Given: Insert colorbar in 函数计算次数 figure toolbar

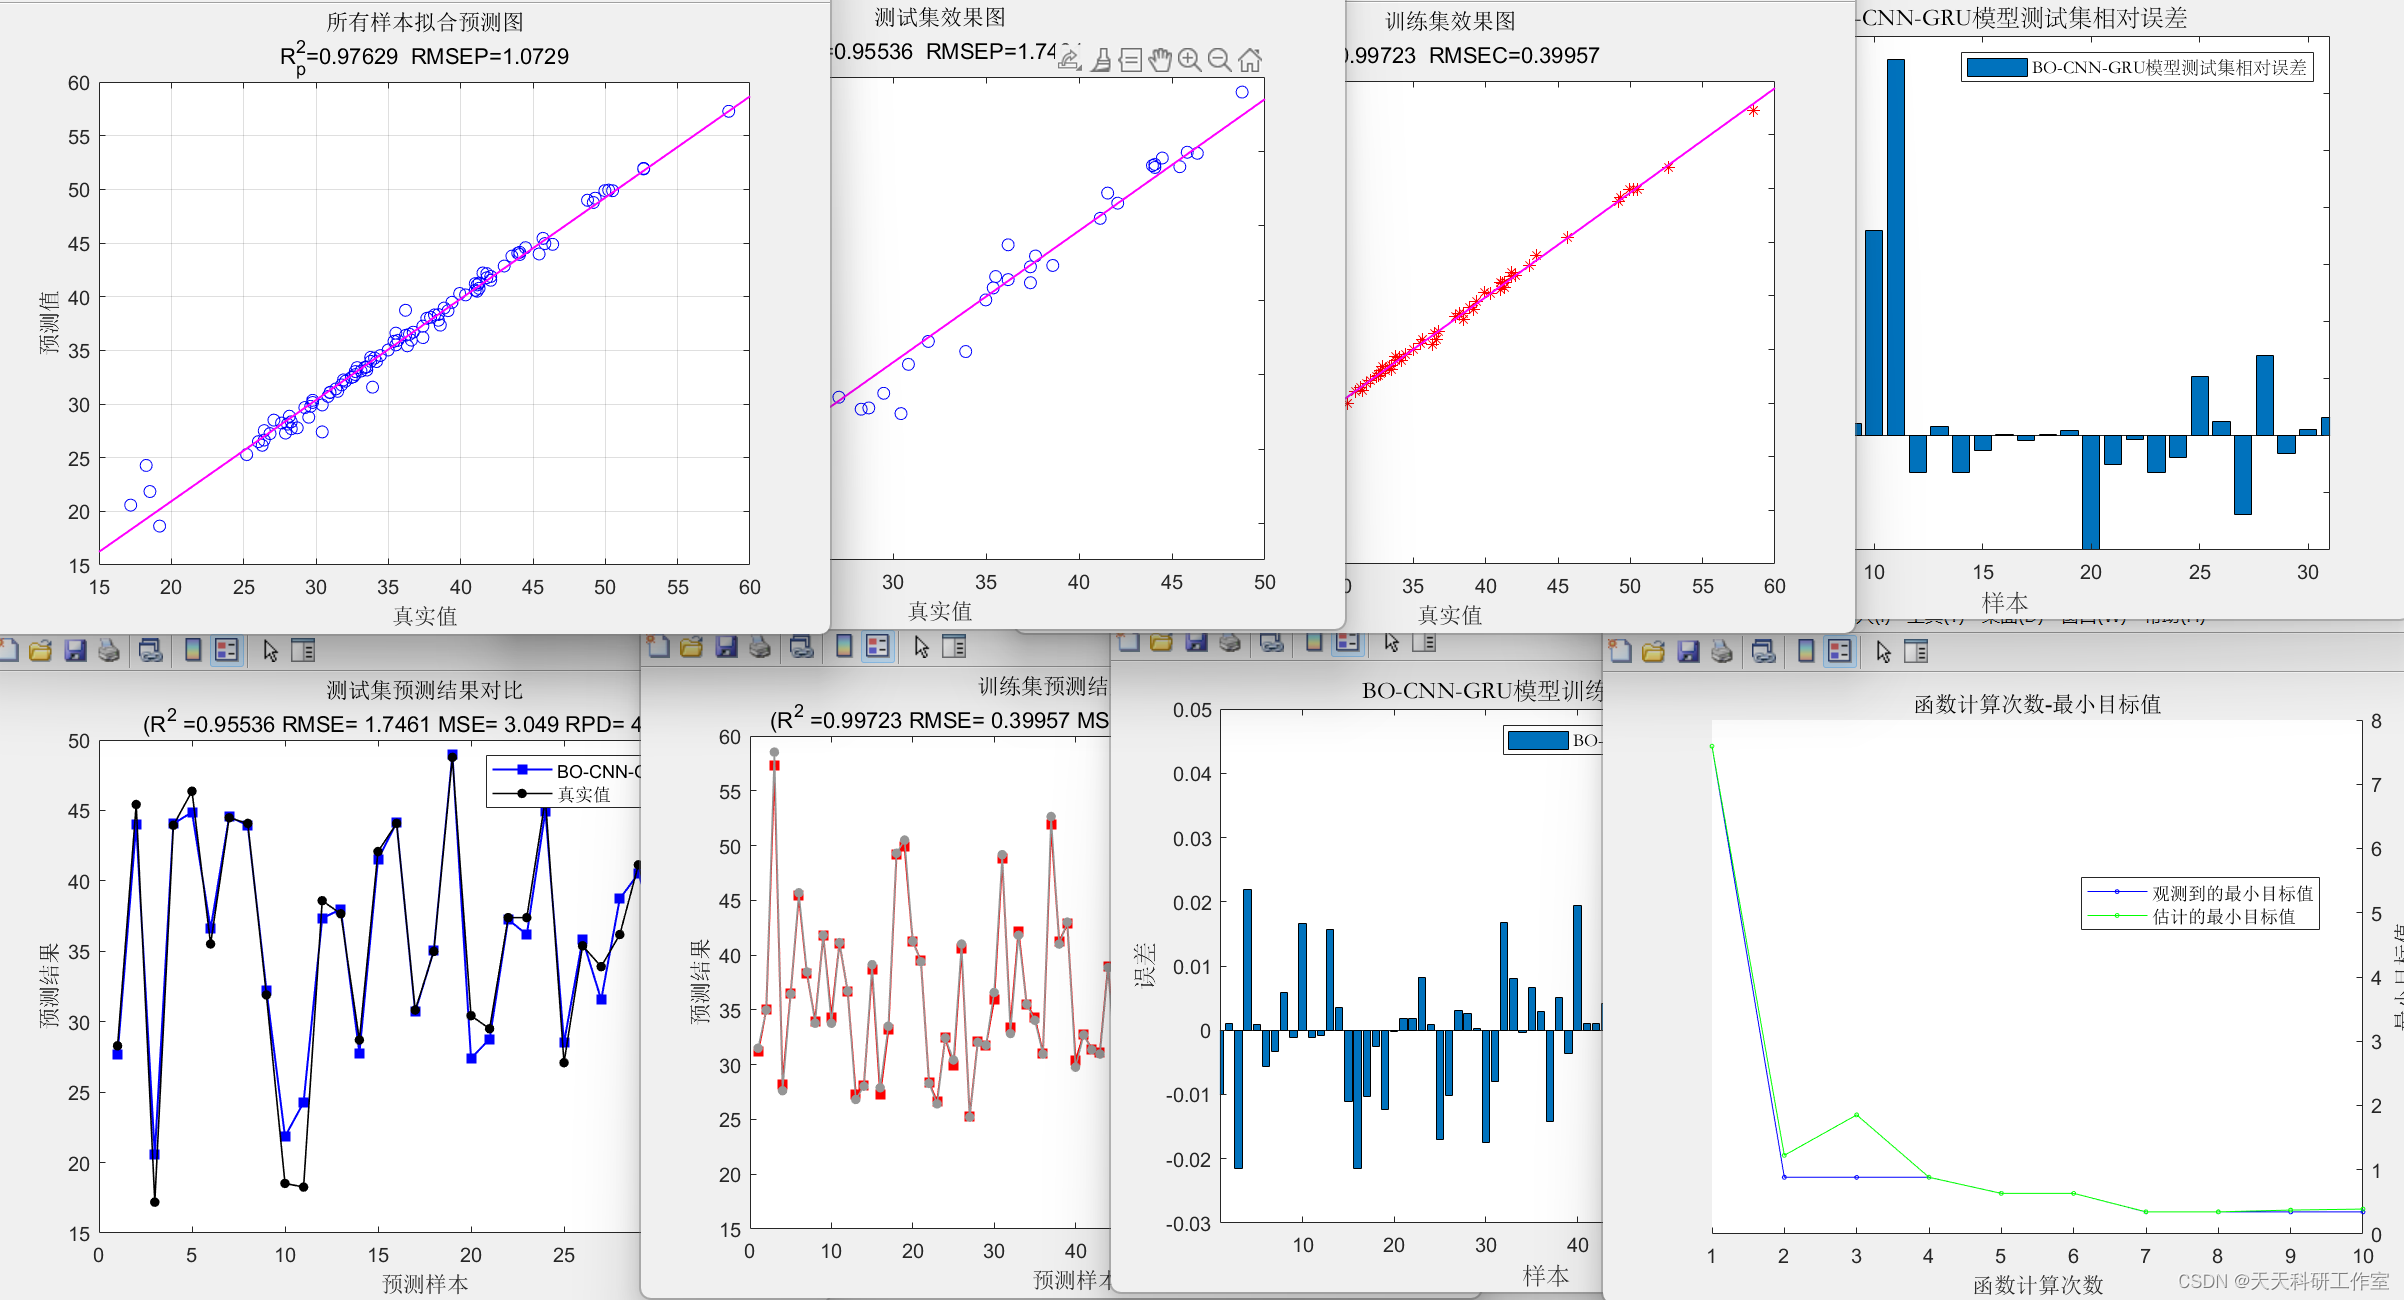Looking at the screenshot, I should [1806, 652].
